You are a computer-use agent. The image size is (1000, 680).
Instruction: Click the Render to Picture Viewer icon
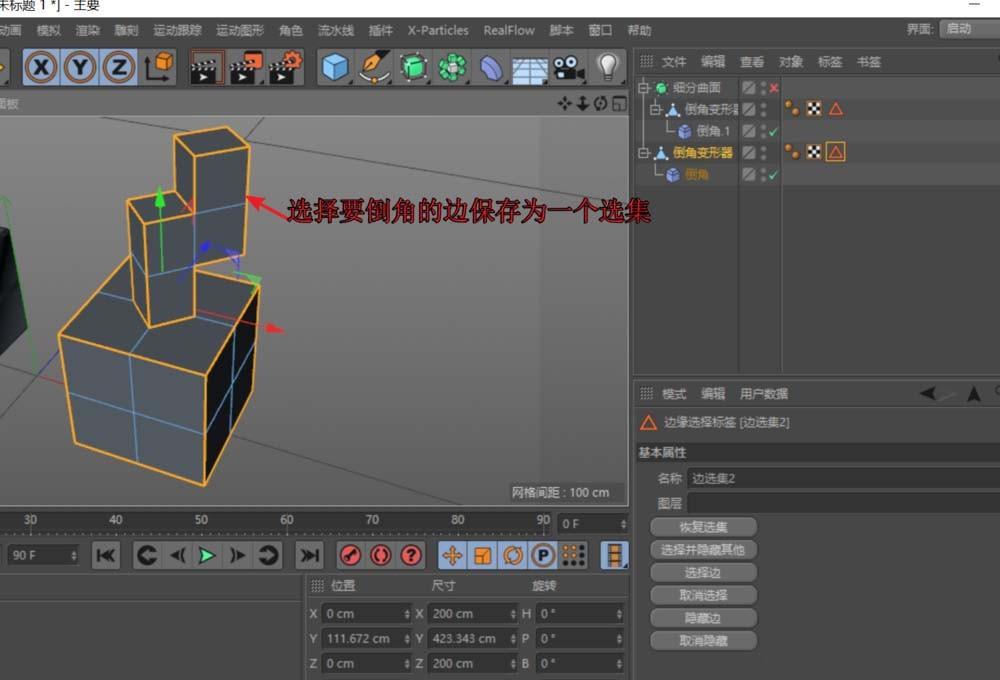point(245,67)
